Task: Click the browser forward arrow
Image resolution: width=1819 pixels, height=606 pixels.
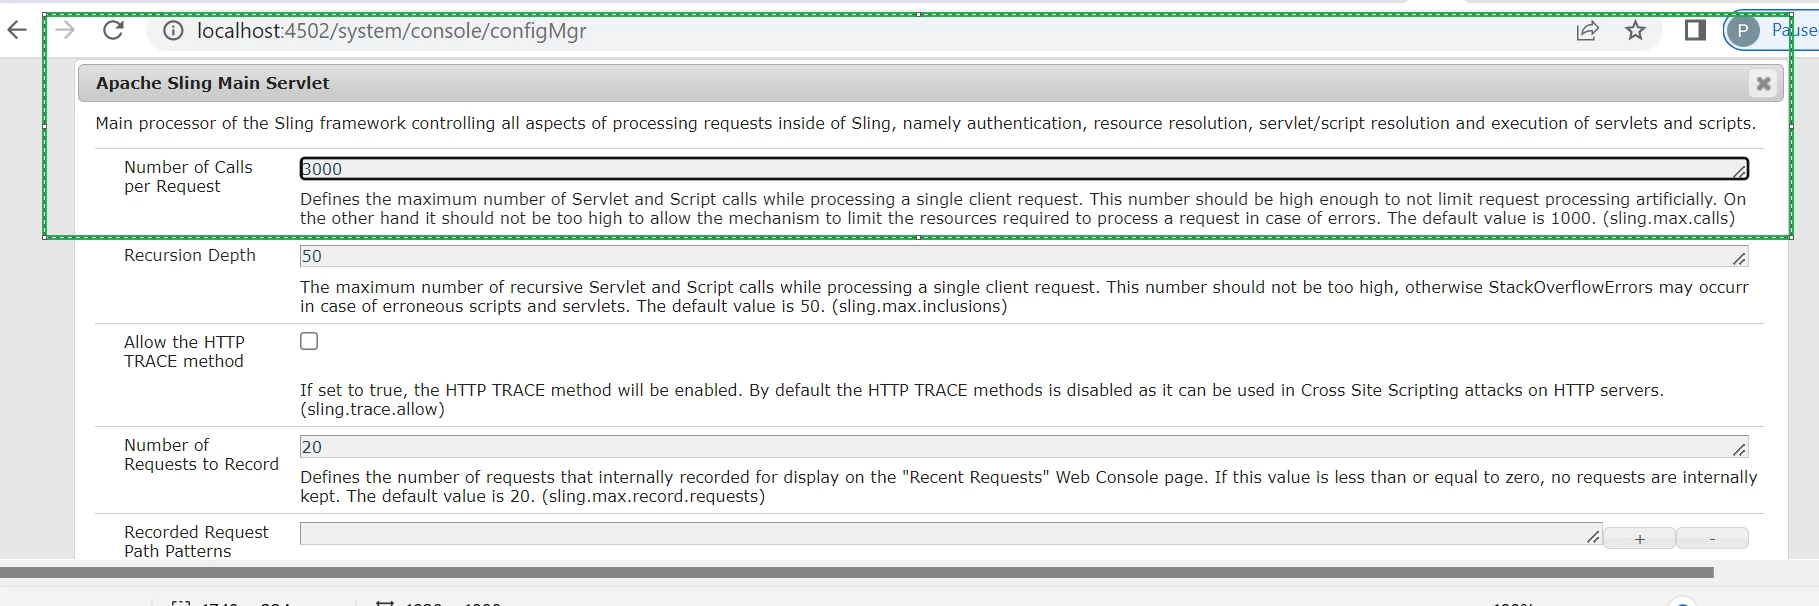Action: pos(65,30)
